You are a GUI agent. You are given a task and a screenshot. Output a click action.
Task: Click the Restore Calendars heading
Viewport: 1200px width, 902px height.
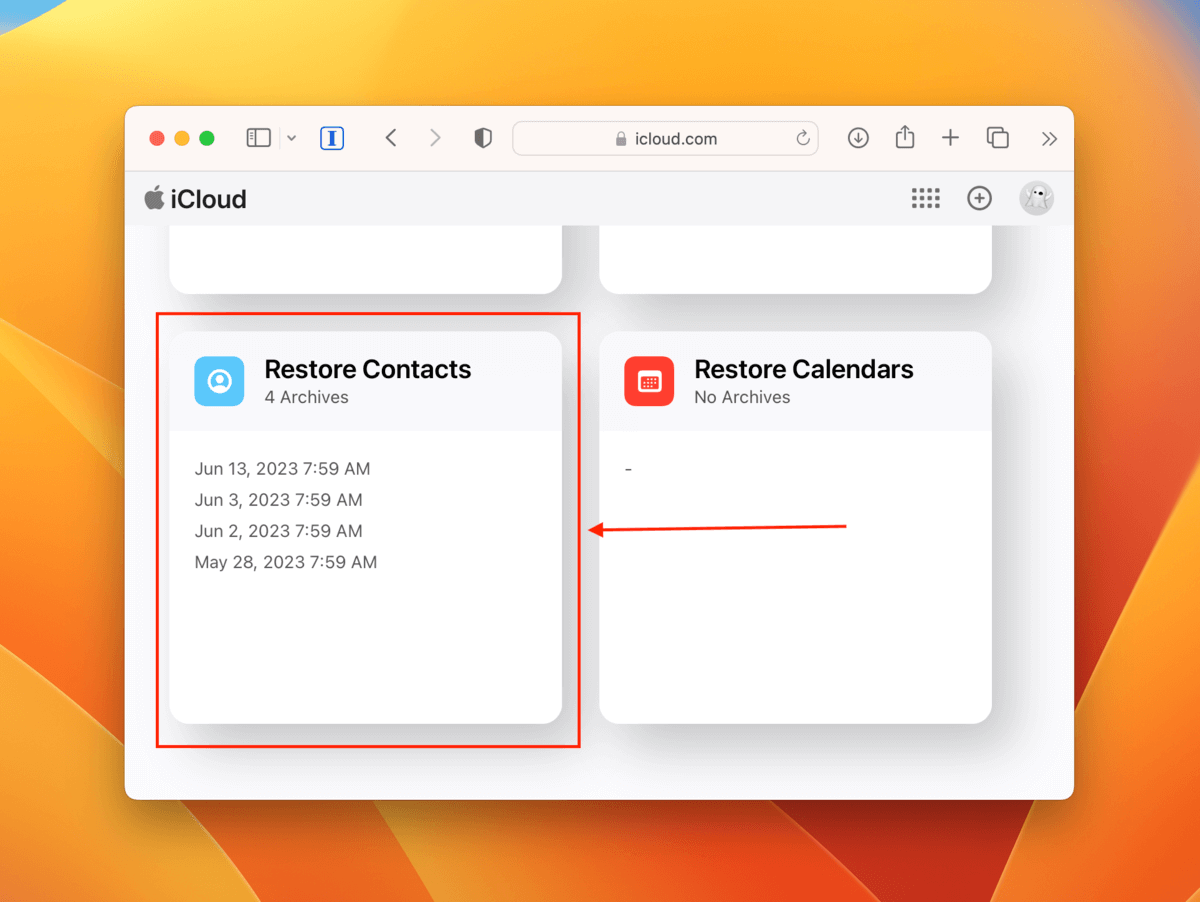[804, 369]
